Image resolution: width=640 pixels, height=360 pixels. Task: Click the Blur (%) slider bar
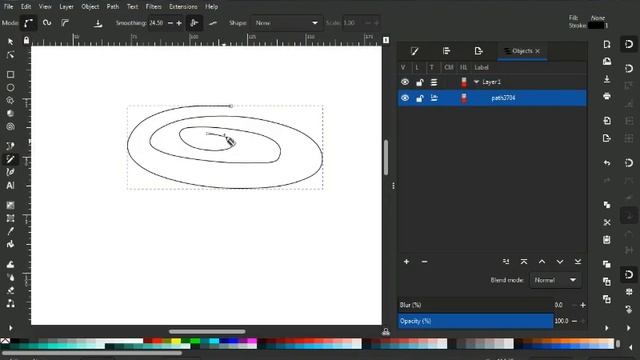[476, 305]
